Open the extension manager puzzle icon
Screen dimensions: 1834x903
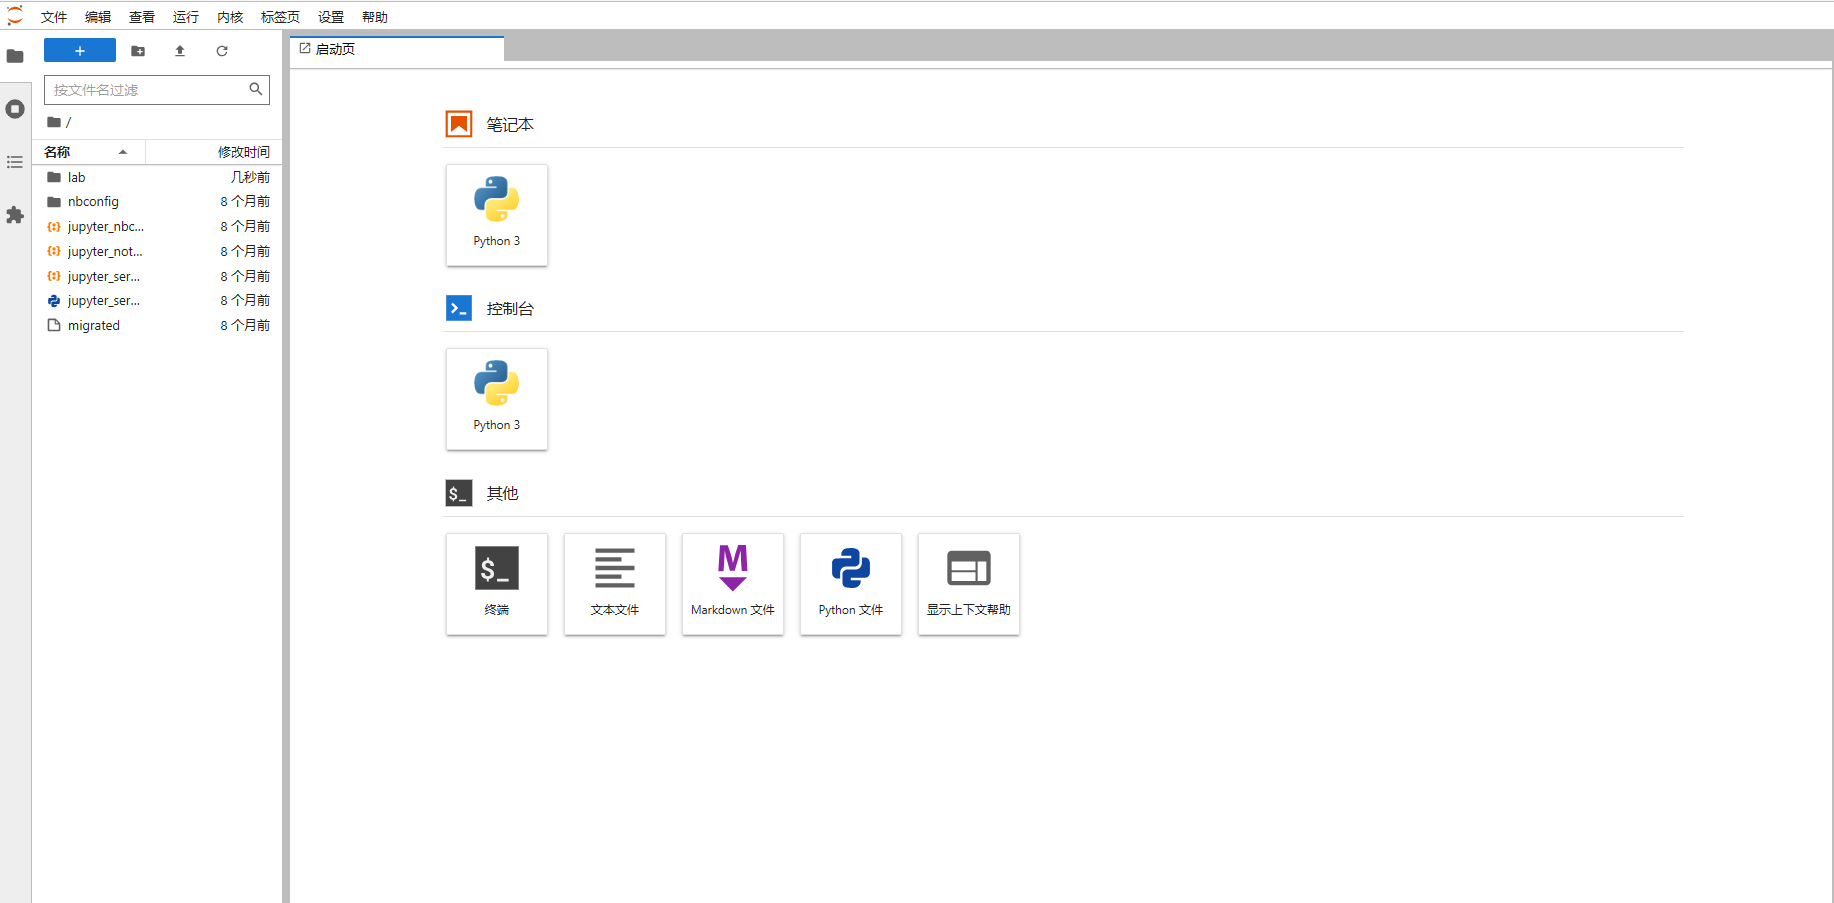point(15,215)
